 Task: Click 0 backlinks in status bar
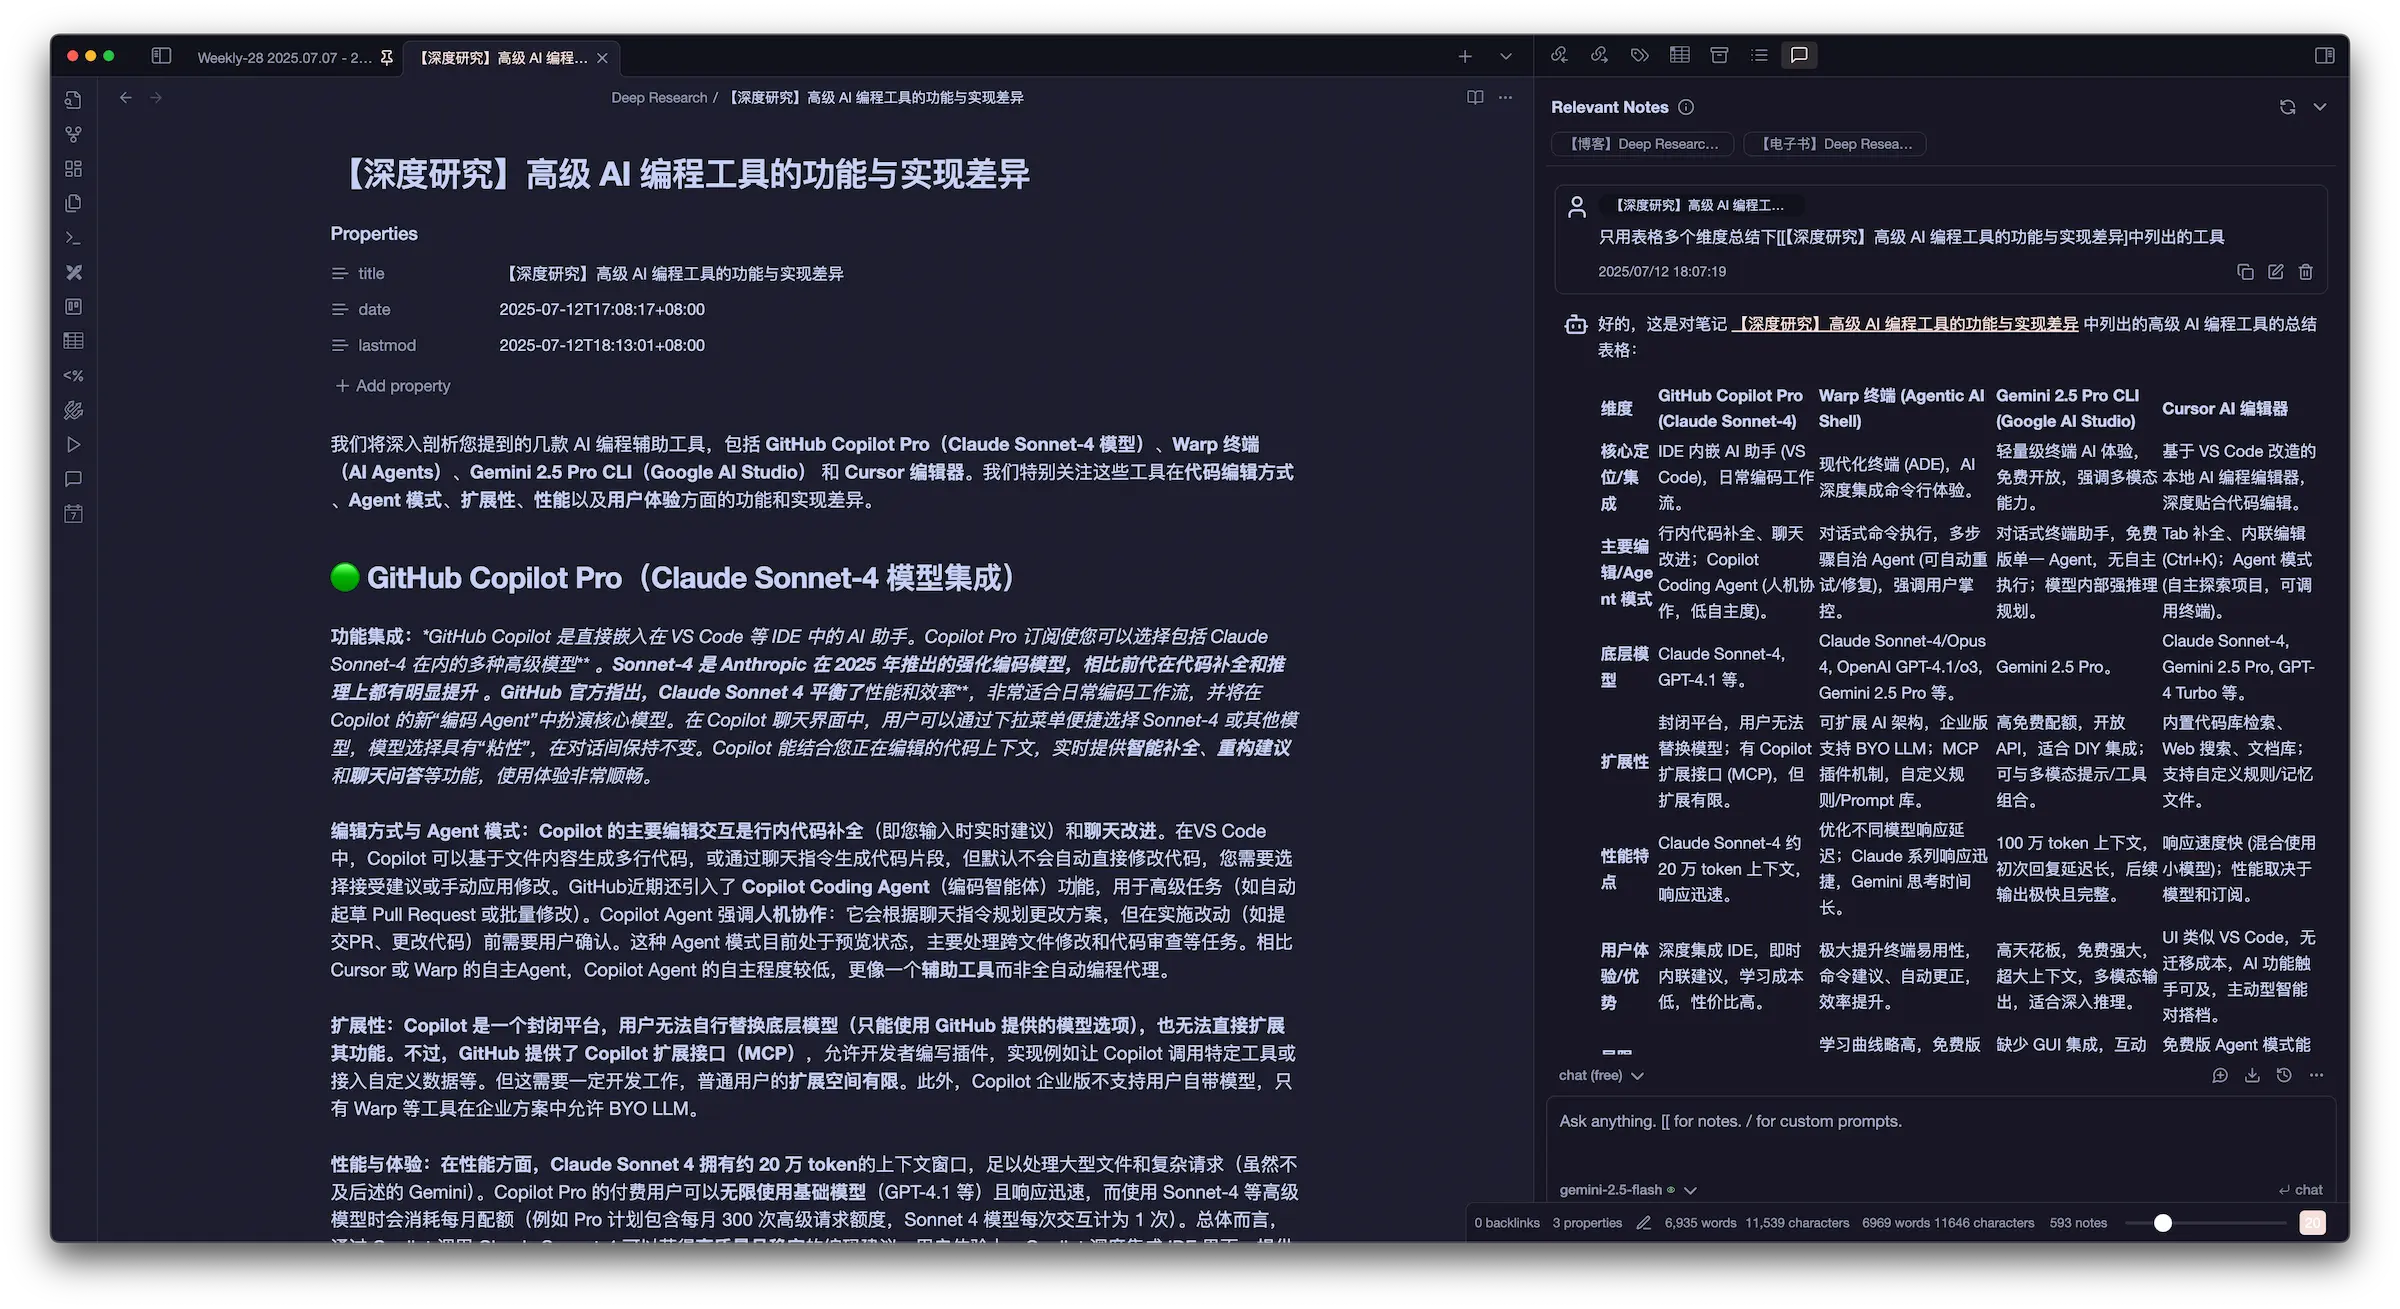point(1507,1223)
